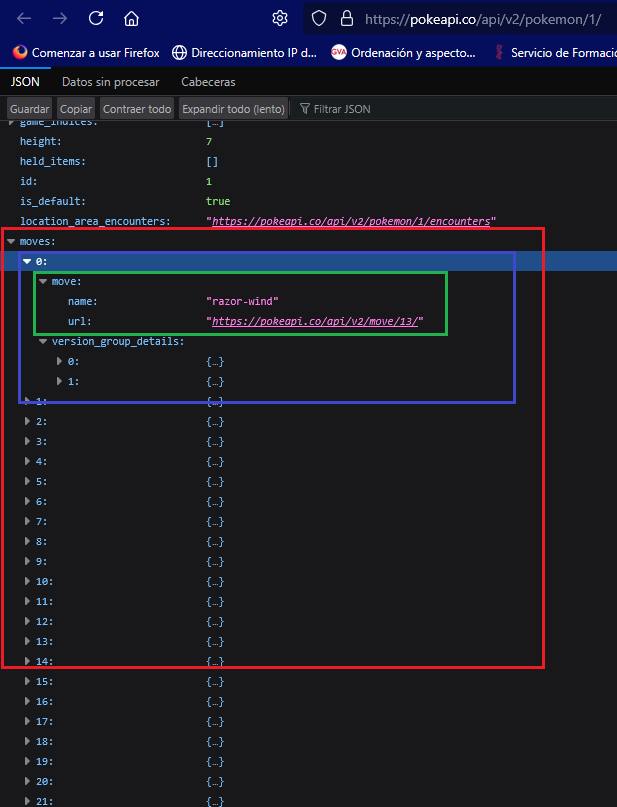The image size is (617, 807).
Task: Click the site security padlock icon
Action: point(347,19)
